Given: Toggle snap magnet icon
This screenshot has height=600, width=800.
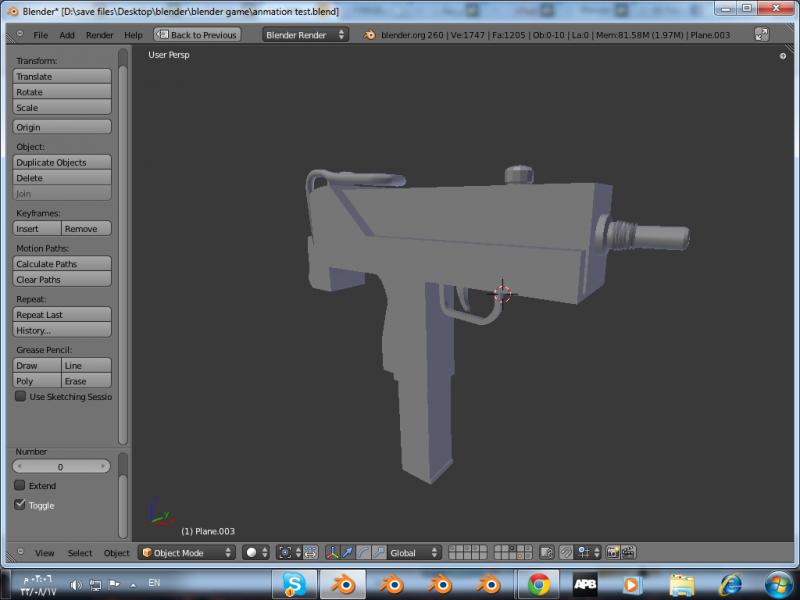Looking at the screenshot, I should pos(566,553).
